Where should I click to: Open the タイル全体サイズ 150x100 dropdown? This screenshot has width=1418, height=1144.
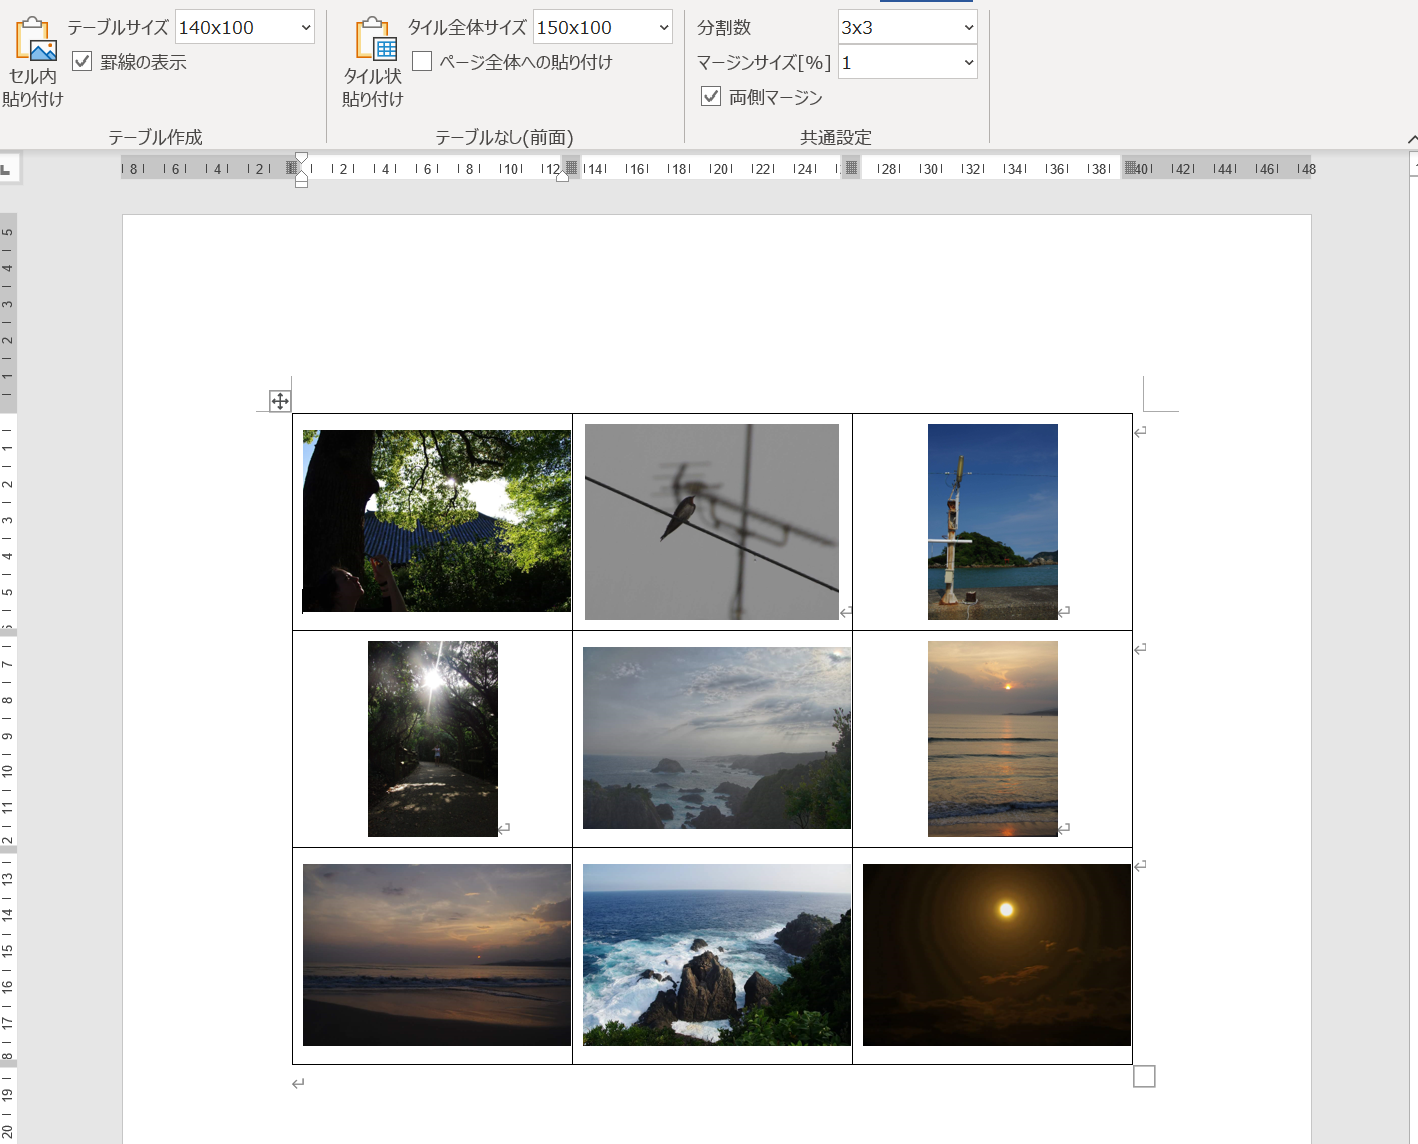pyautogui.click(x=663, y=28)
